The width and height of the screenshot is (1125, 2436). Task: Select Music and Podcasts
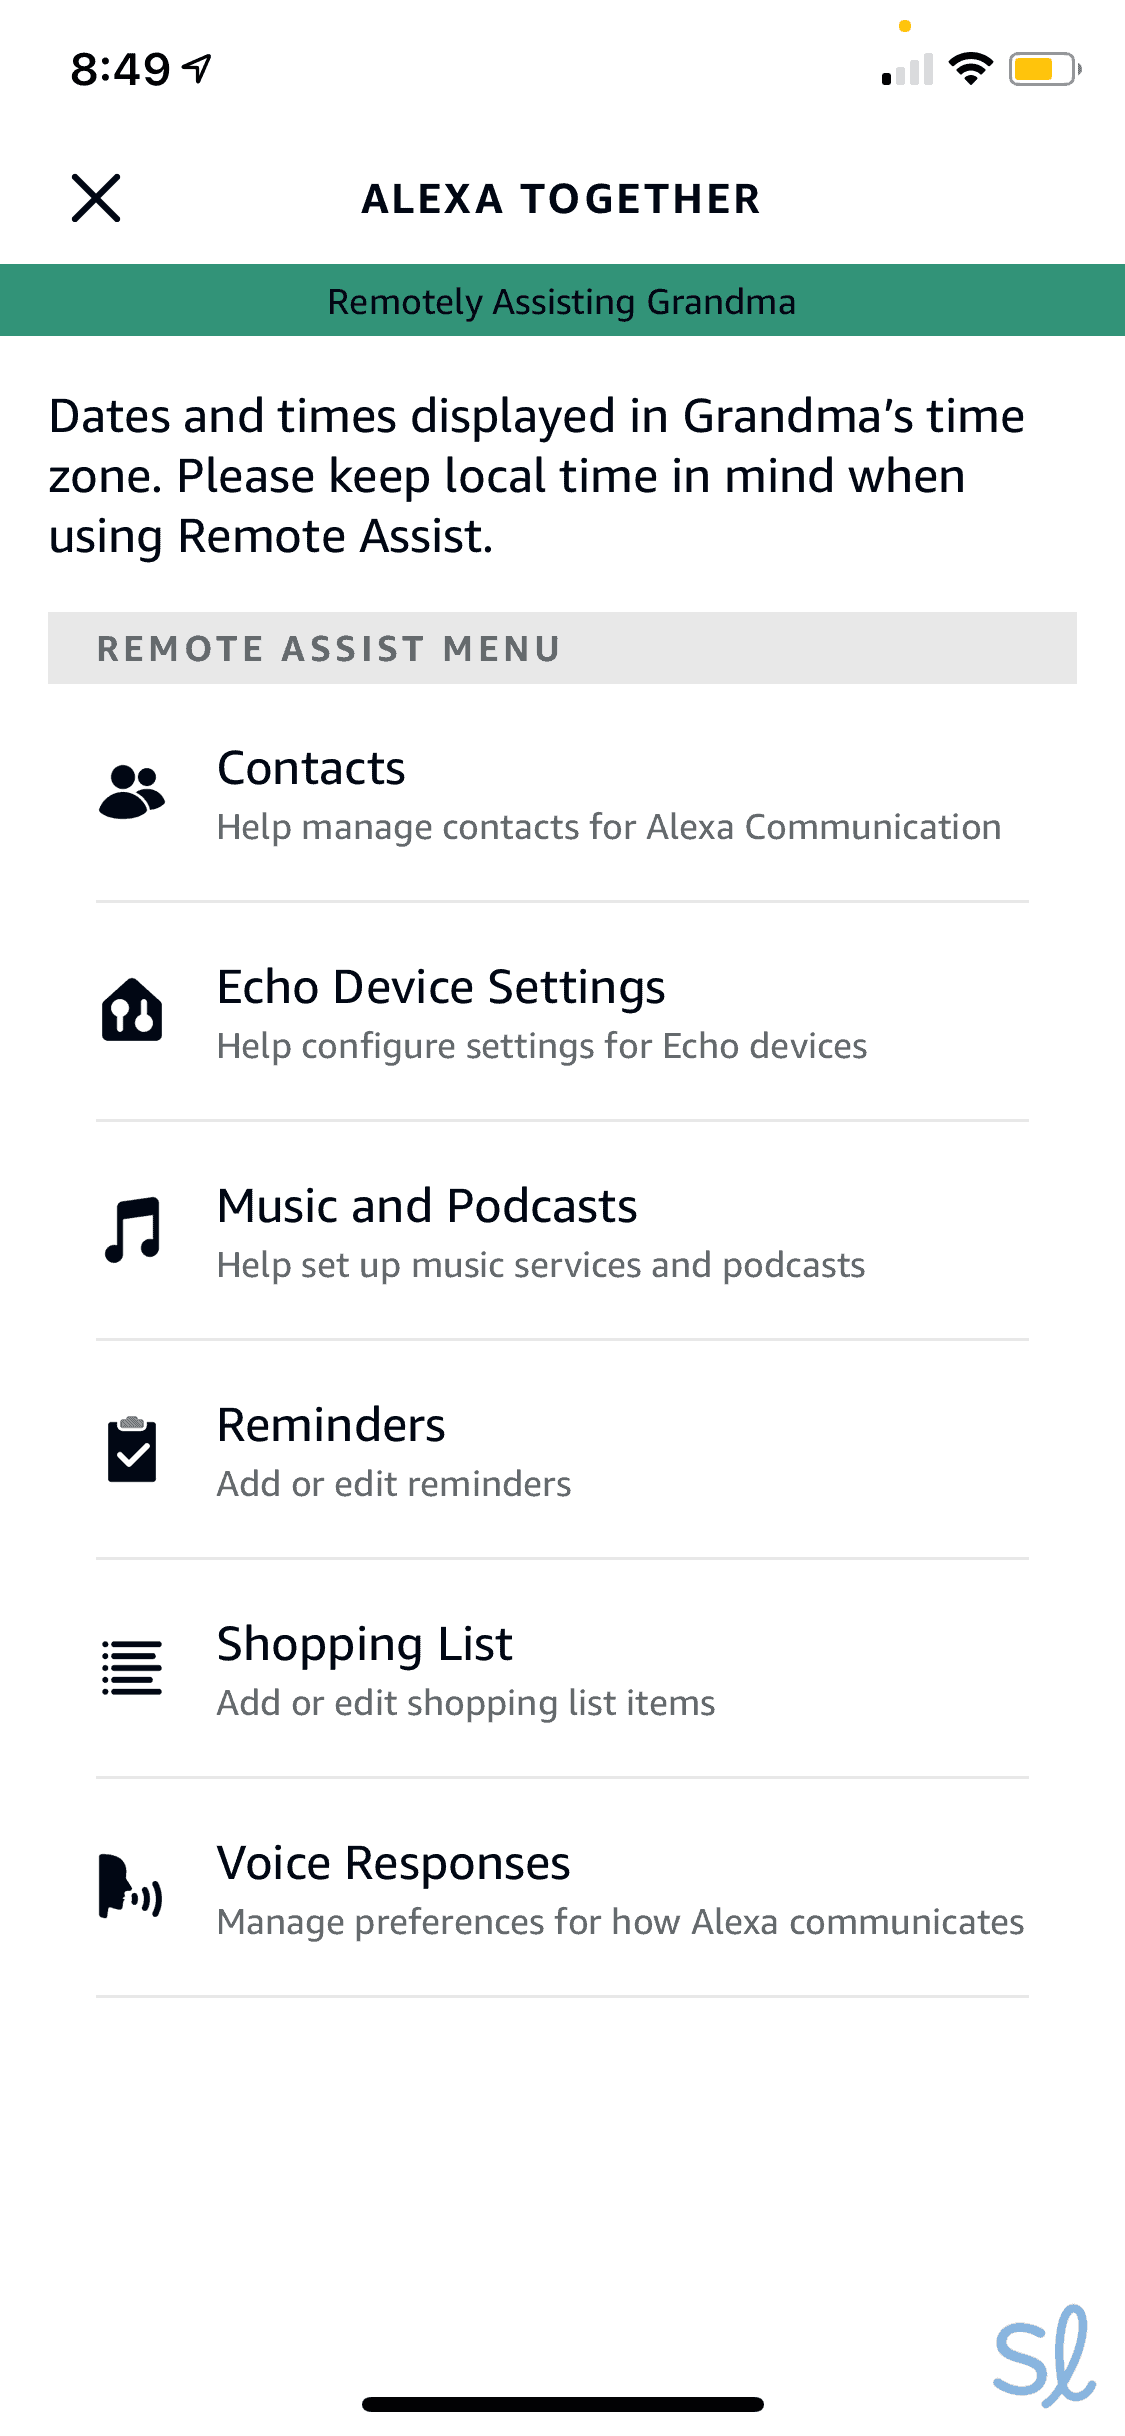[427, 1207]
